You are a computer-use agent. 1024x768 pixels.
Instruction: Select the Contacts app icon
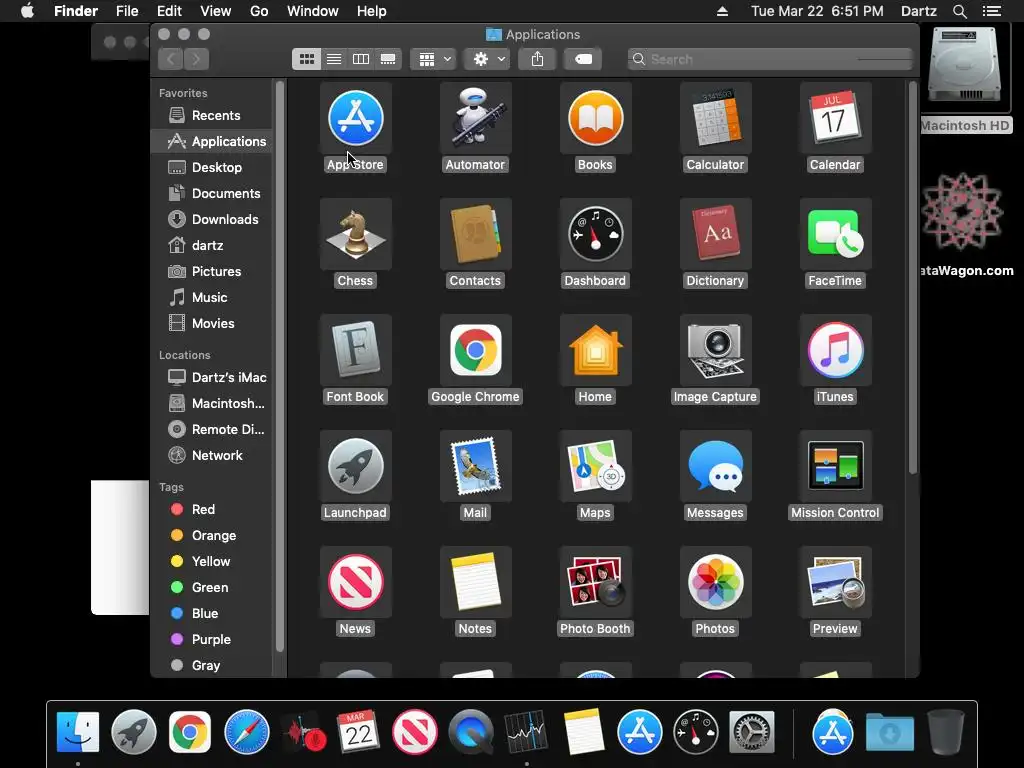click(x=475, y=234)
